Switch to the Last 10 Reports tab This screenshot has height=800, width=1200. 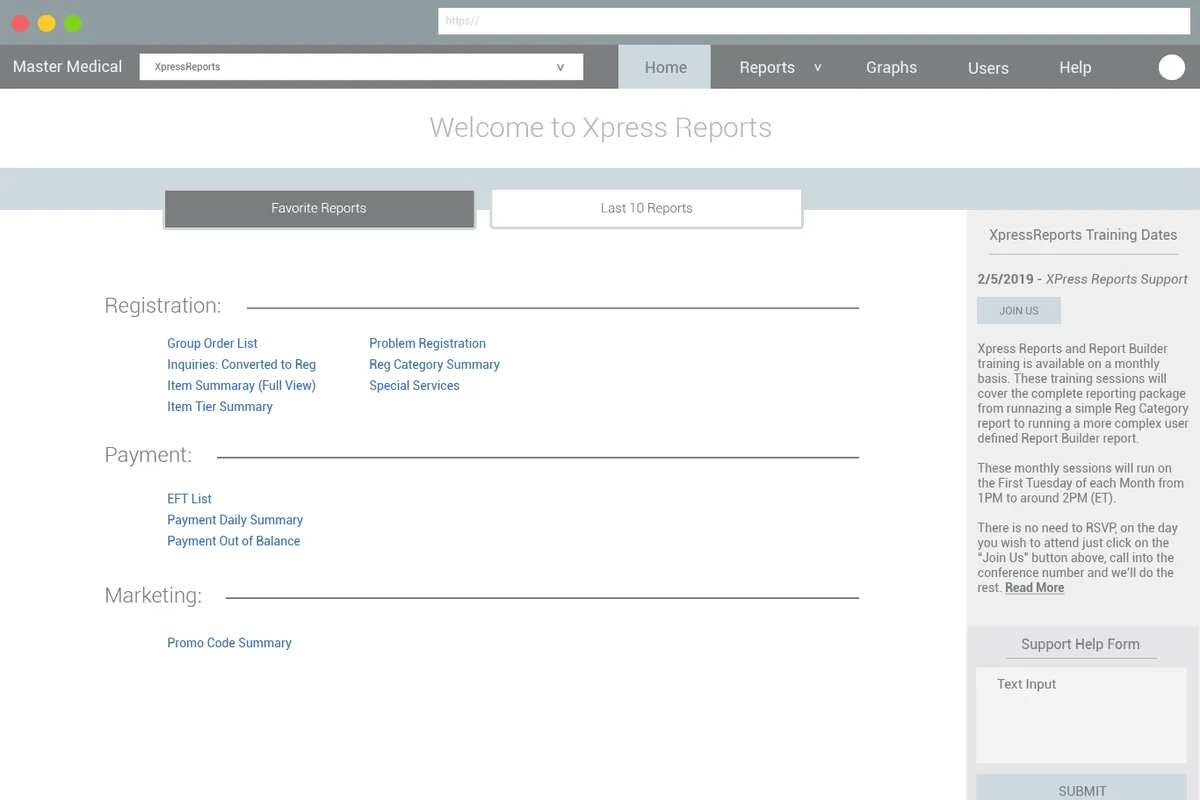[x=646, y=208]
